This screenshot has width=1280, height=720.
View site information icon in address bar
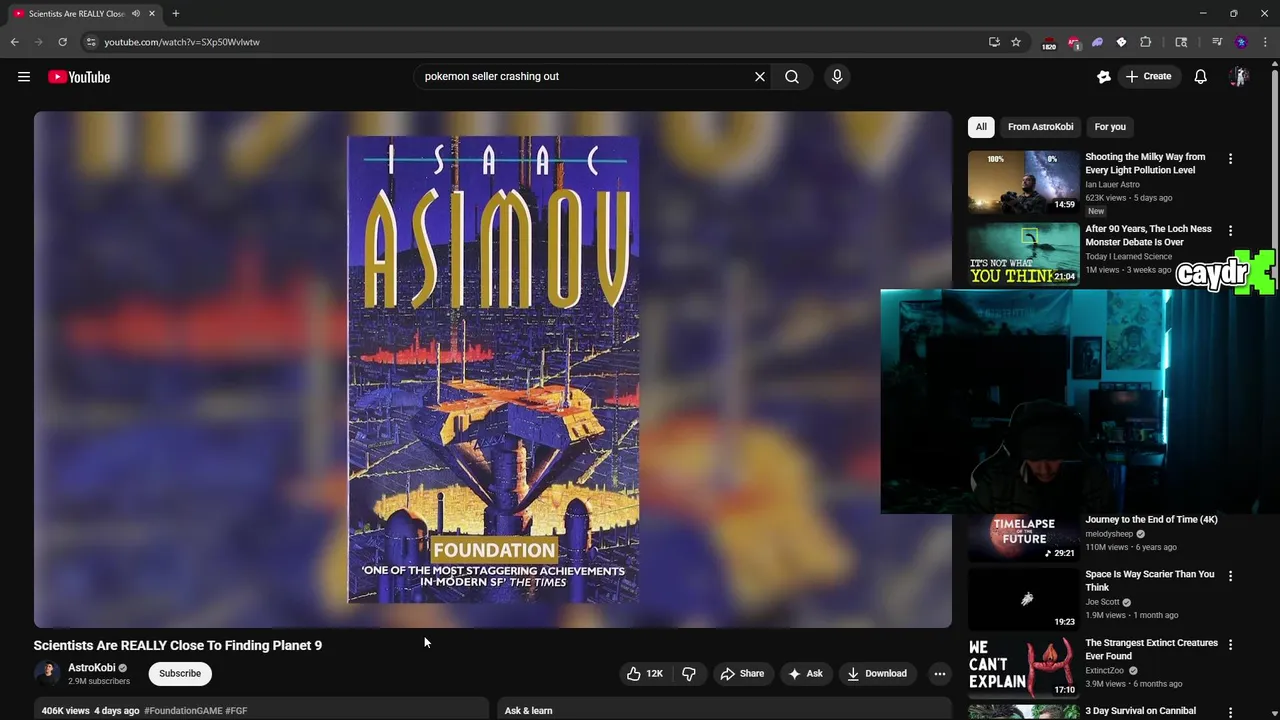pos(91,42)
